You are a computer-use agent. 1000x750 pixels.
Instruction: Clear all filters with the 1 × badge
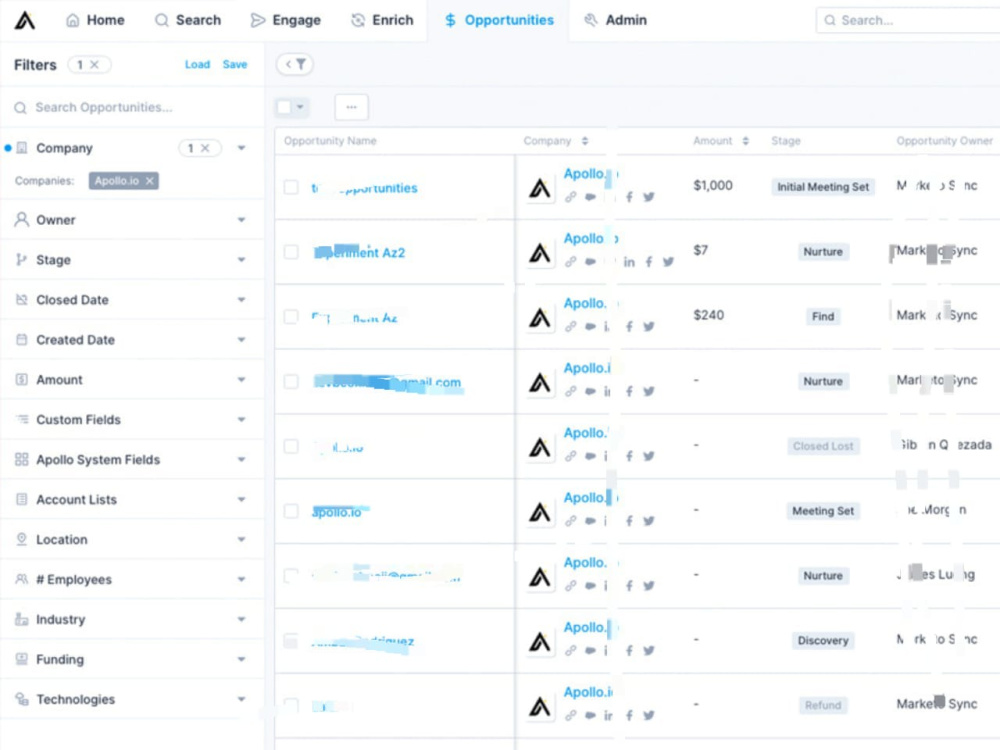click(x=89, y=64)
